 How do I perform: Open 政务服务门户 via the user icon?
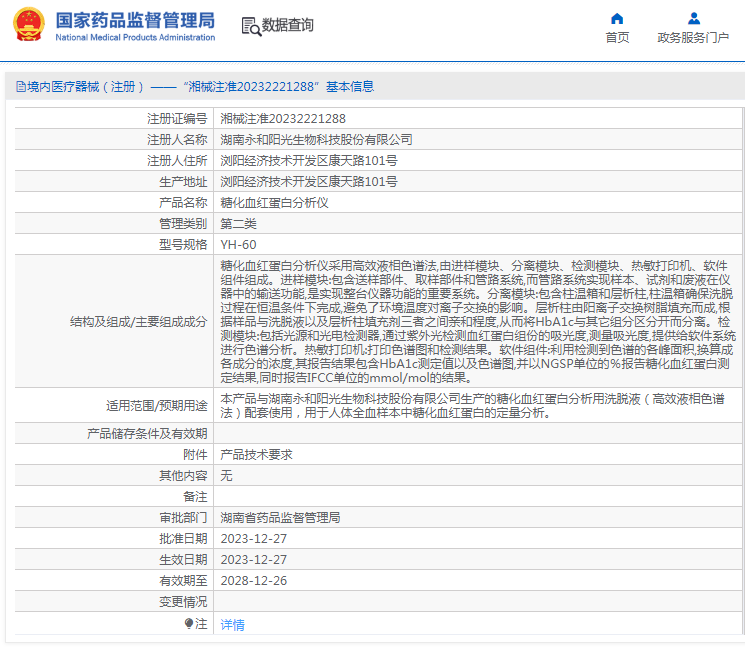tap(694, 19)
